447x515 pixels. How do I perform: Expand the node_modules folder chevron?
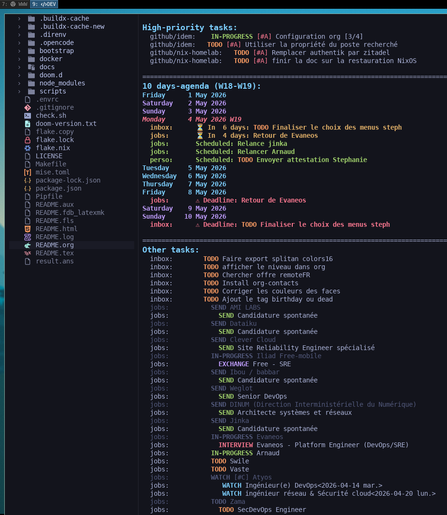coord(19,83)
